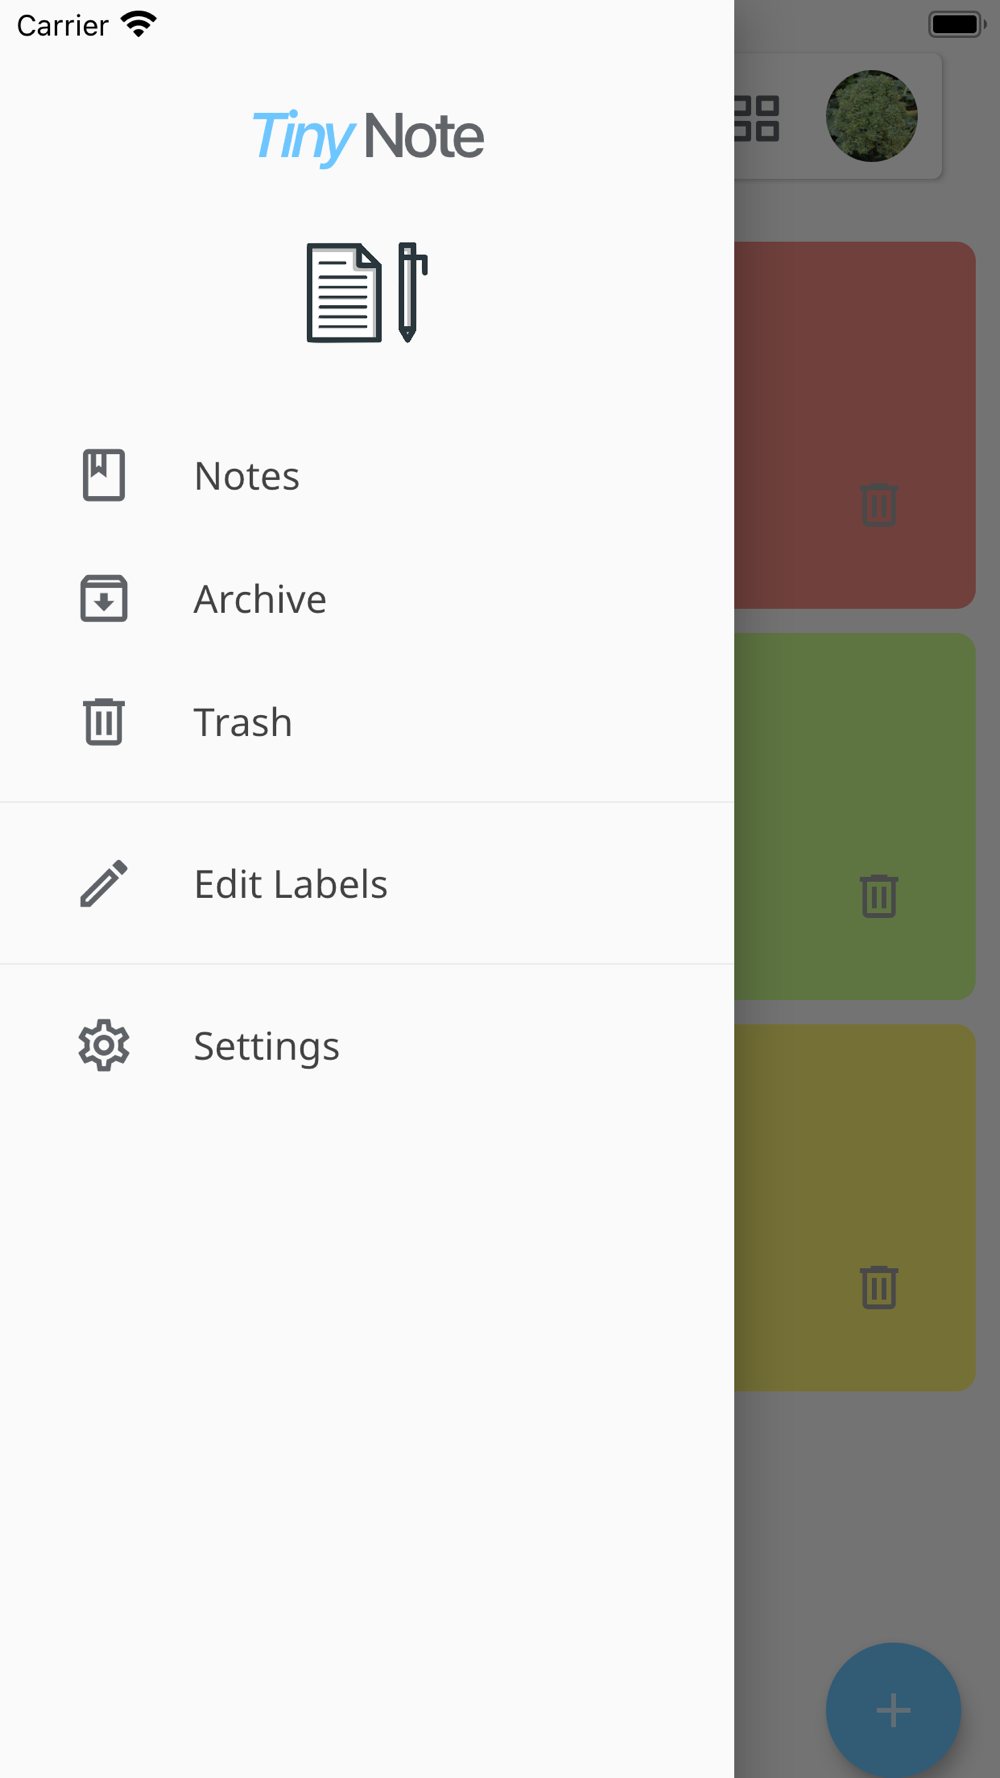Screen dimensions: 1000x1778
Task: Delete the yellow note using its trash icon
Action: click(x=879, y=1286)
